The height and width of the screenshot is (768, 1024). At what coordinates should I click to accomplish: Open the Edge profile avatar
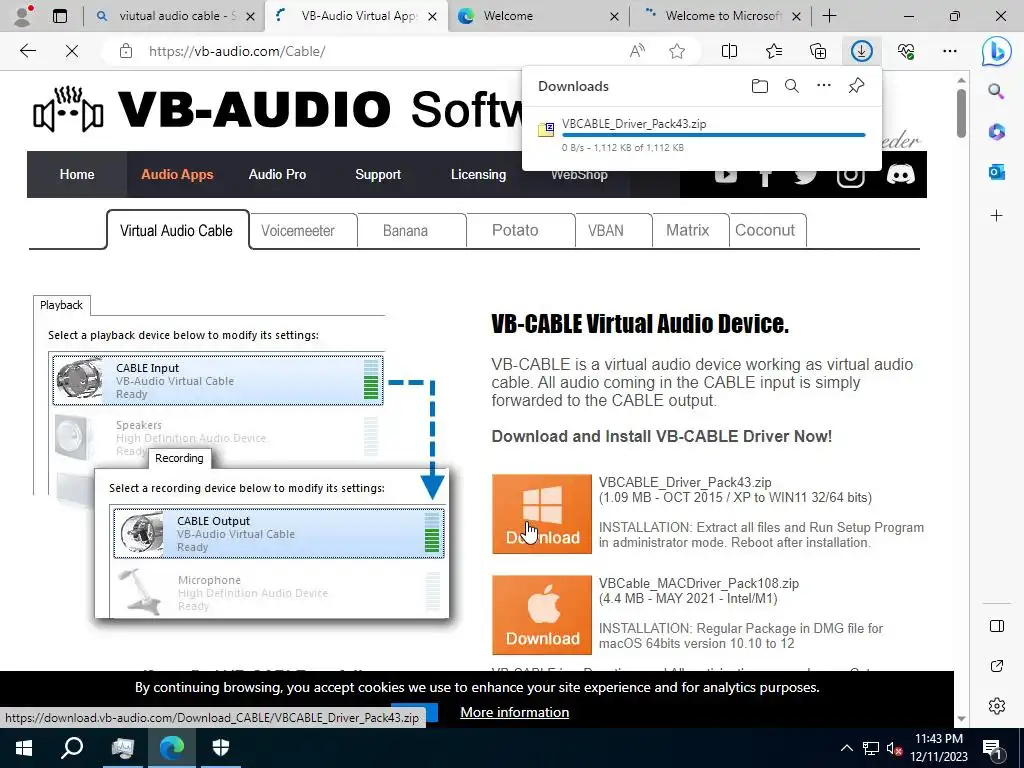[24, 15]
